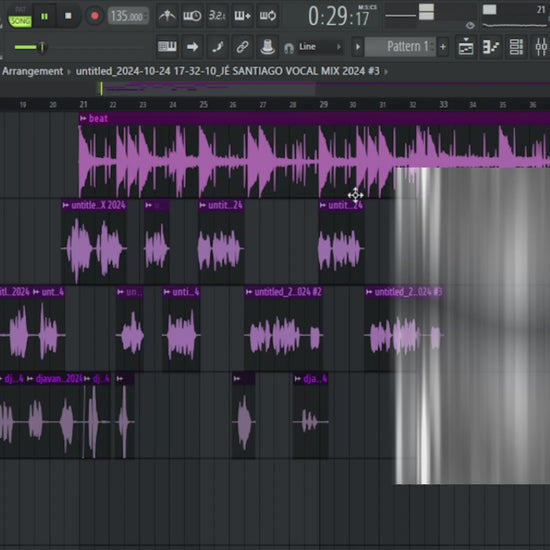The width and height of the screenshot is (550, 550).
Task: Toggle loop recording
Action: (268, 16)
